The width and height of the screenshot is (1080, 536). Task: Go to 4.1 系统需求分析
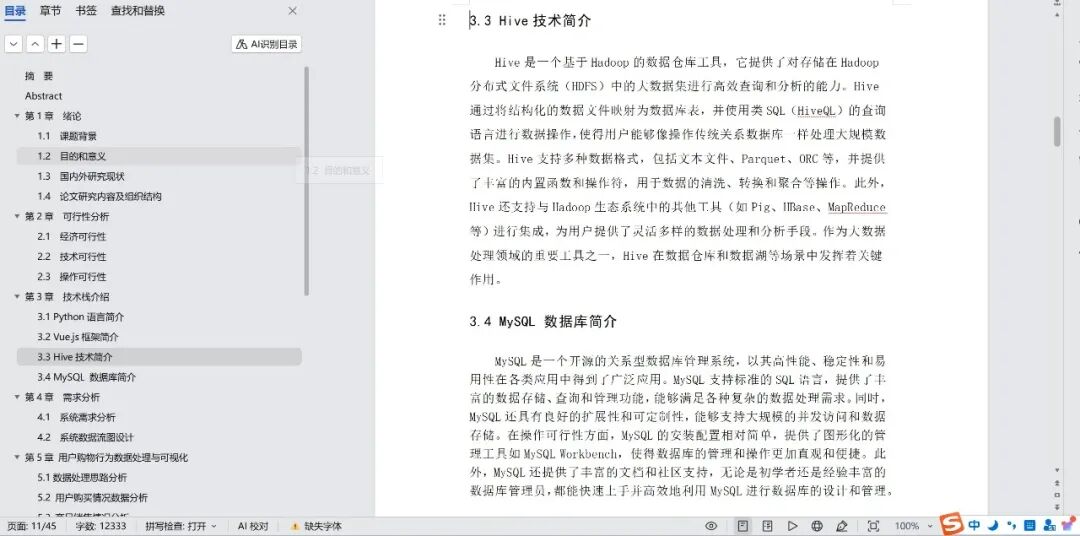click(x=76, y=418)
